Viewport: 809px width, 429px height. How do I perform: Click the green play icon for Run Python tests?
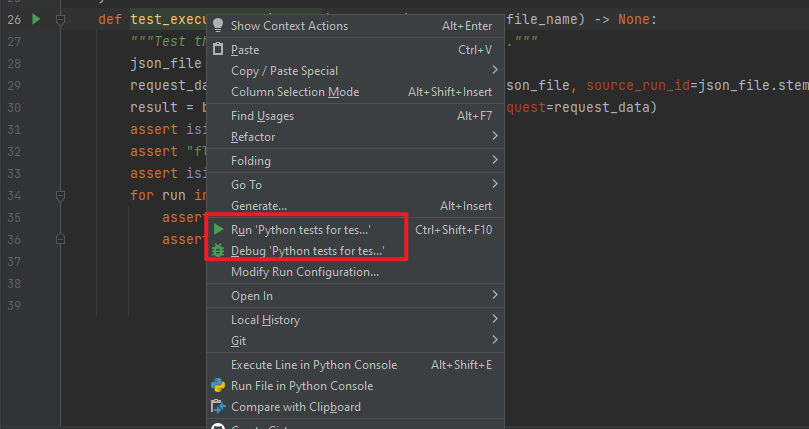219,229
